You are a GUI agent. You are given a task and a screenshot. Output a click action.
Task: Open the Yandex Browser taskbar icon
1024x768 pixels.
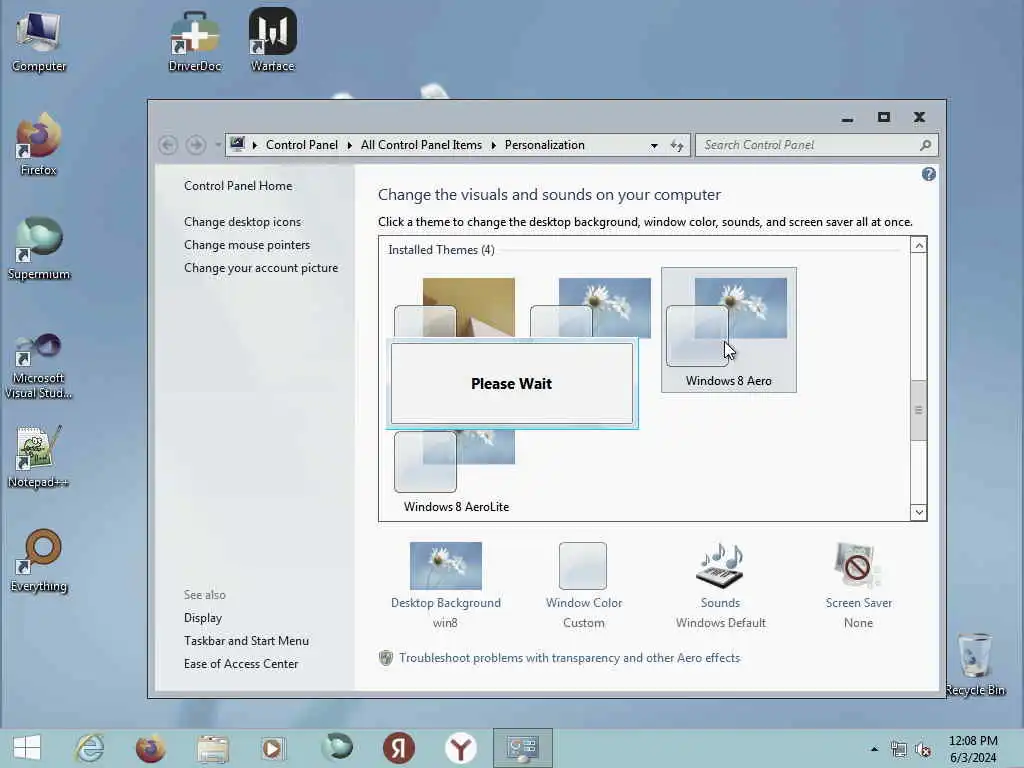(x=460, y=748)
